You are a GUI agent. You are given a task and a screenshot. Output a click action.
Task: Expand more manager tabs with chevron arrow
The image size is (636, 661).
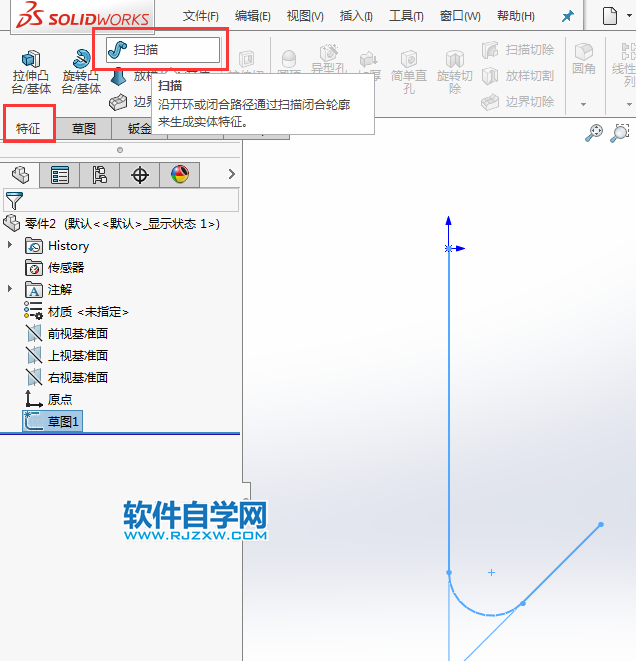pyautogui.click(x=231, y=174)
